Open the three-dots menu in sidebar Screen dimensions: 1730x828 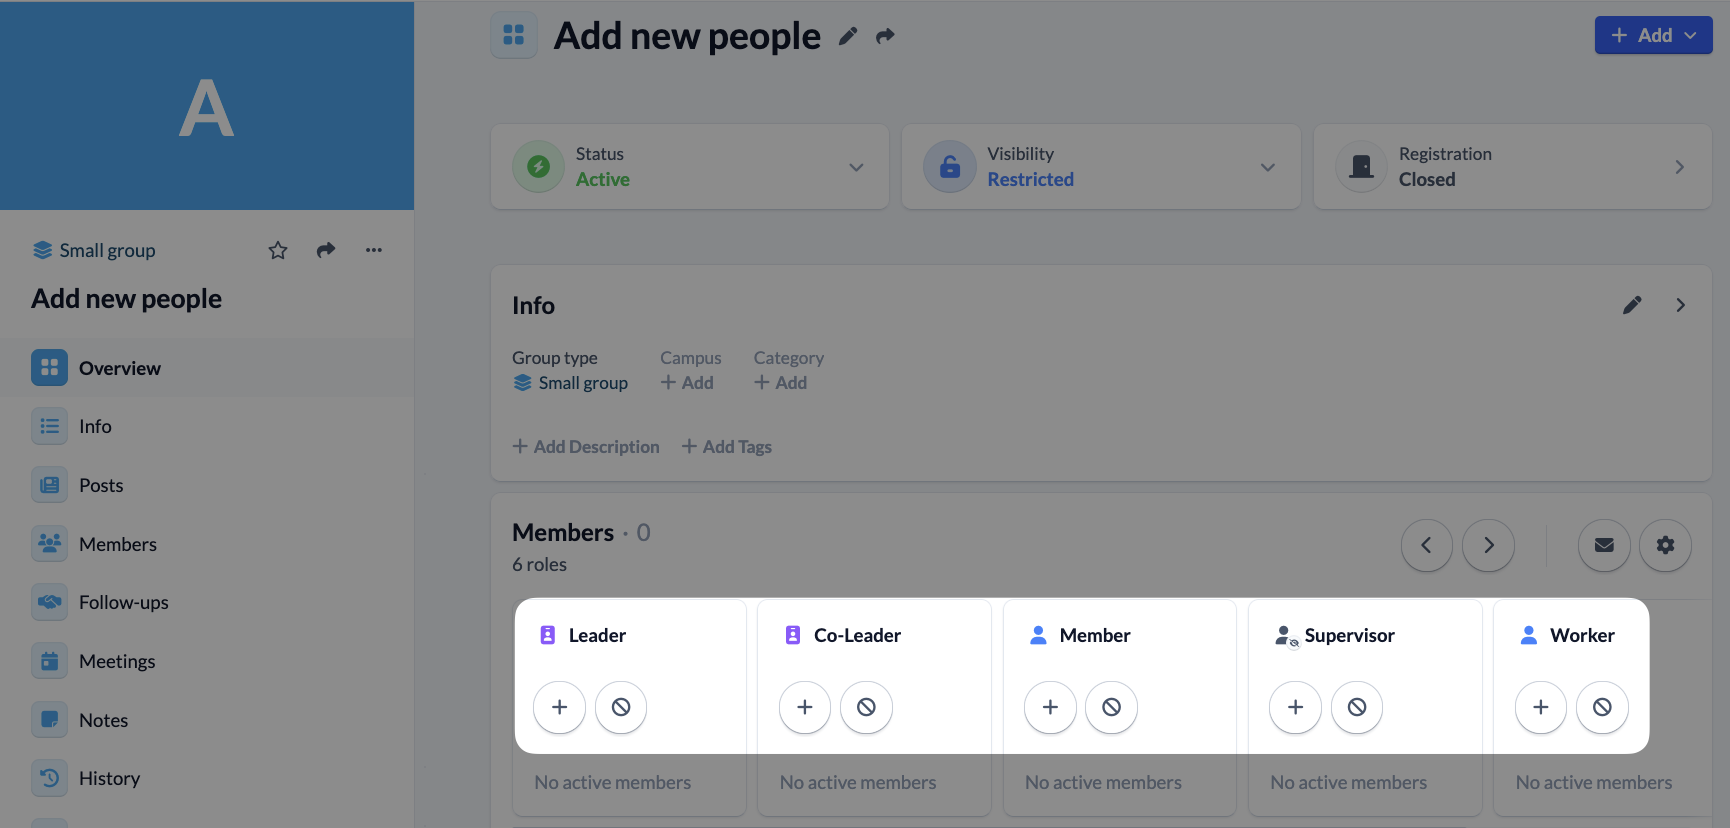click(374, 250)
